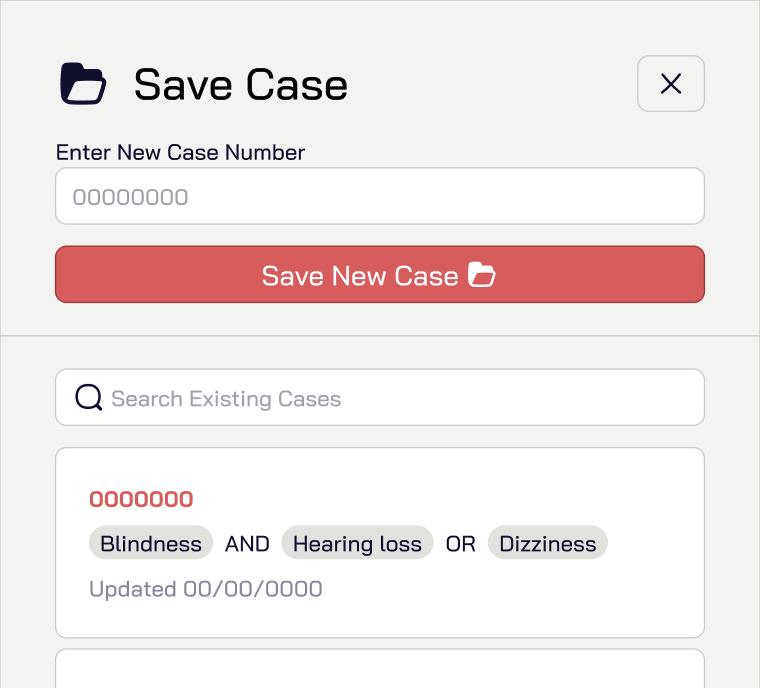The width and height of the screenshot is (760, 688).
Task: Click the 00000000 placeholder text
Action: [x=130, y=196]
